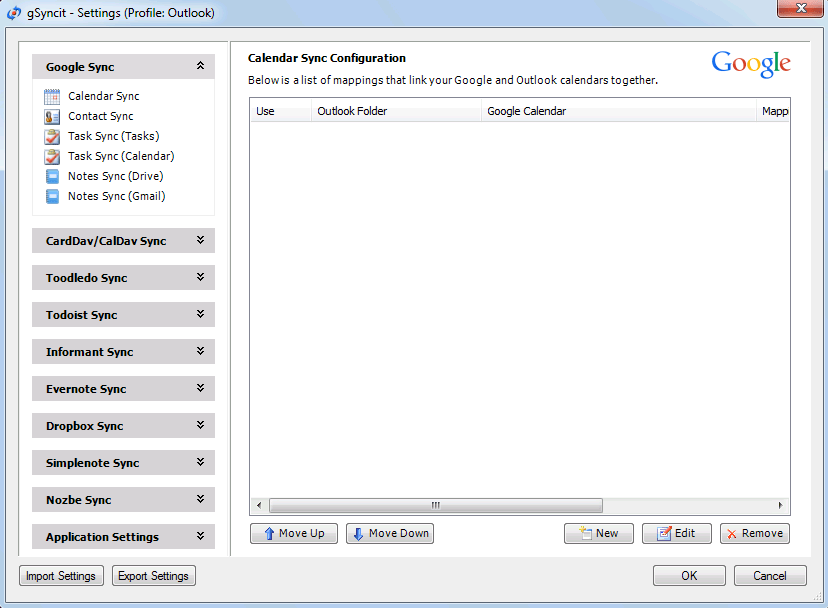Select Task Sync (Calendar) entry
Image resolution: width=828 pixels, height=608 pixels.
point(121,156)
